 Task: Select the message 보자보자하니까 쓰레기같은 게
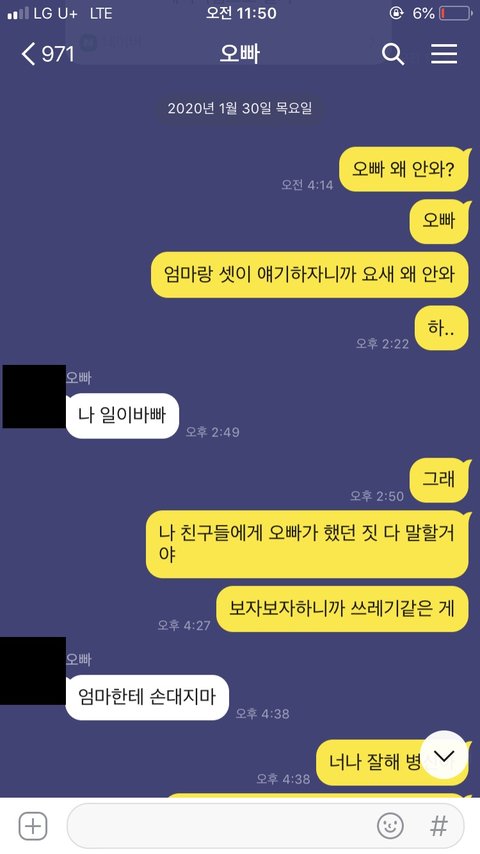point(342,608)
